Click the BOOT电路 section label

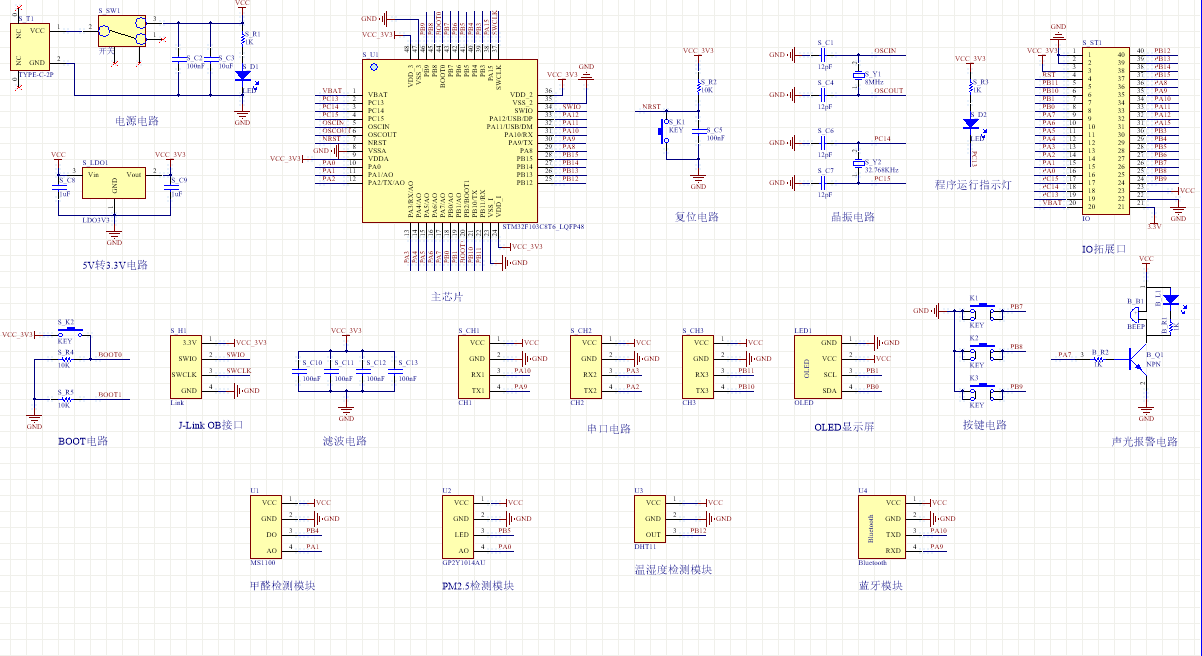coord(83,440)
